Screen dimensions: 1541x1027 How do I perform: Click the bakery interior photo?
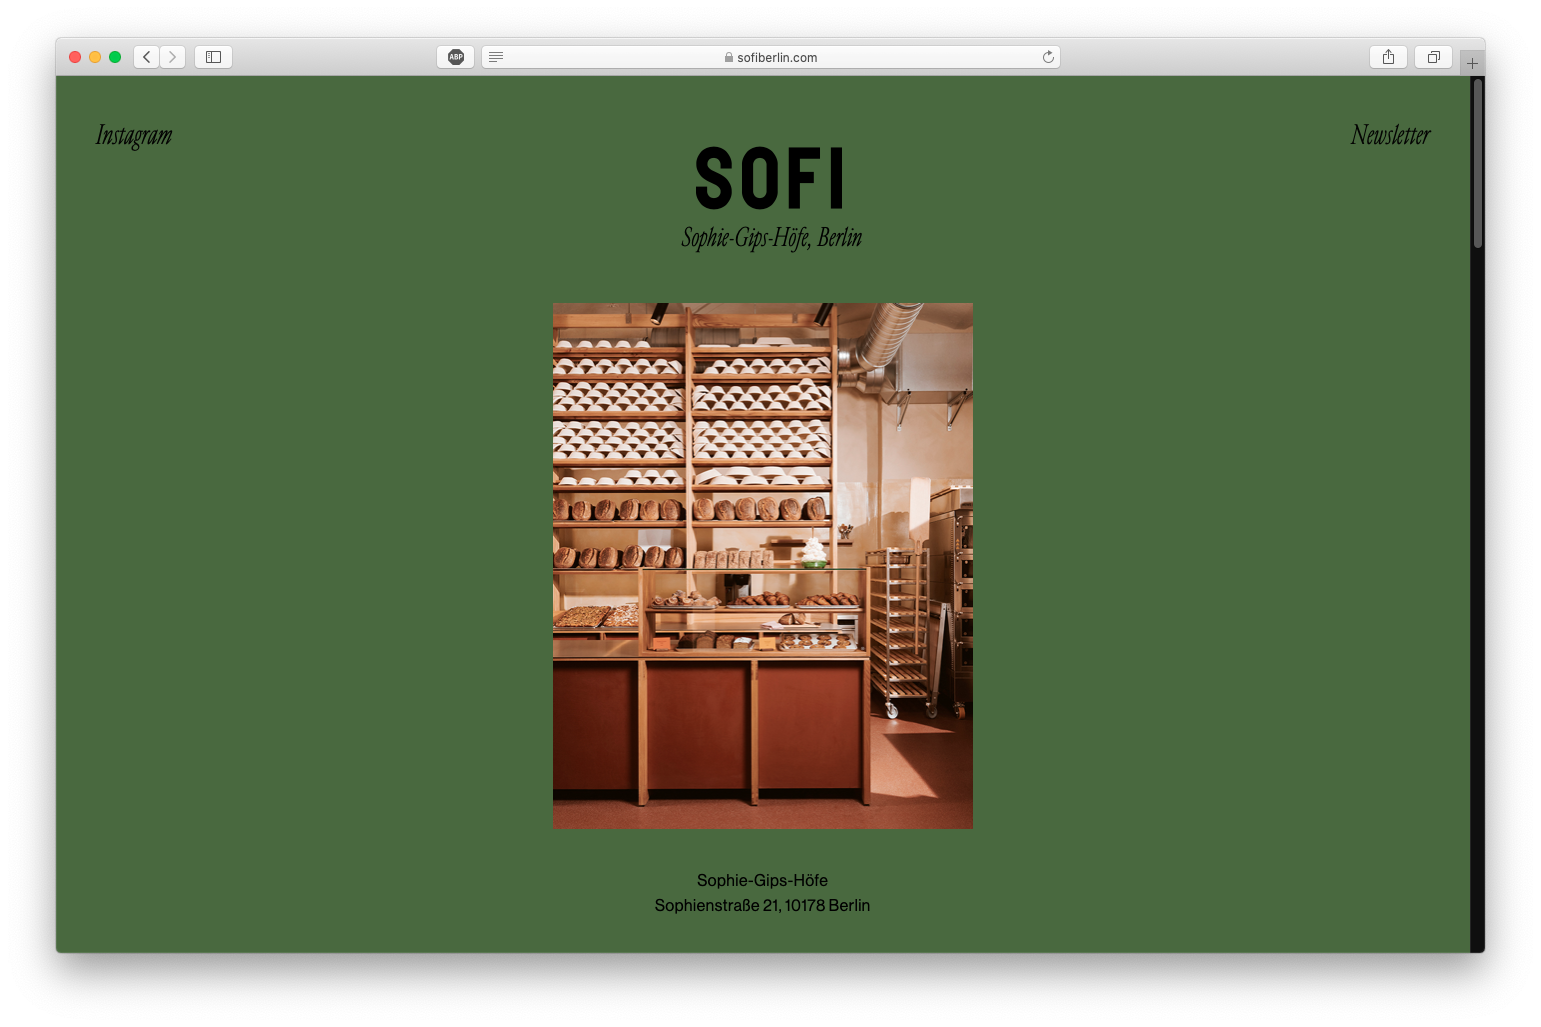click(x=762, y=565)
